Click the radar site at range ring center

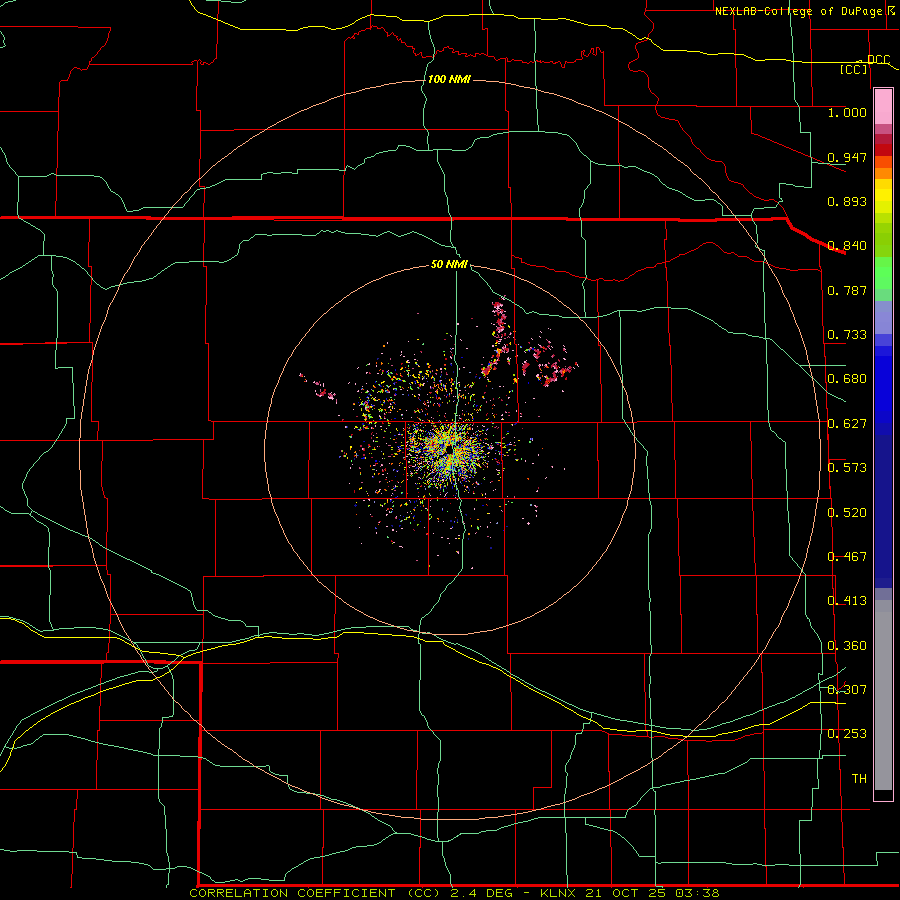449,451
